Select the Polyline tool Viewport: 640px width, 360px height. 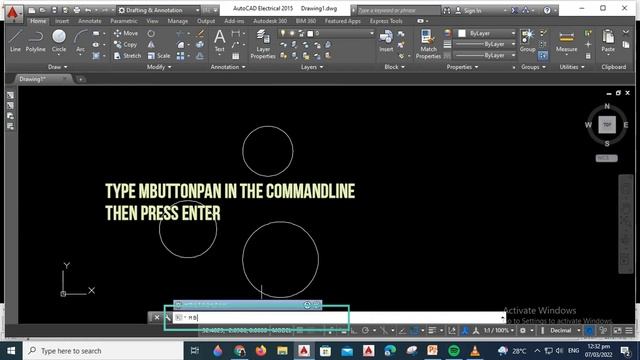click(36, 41)
